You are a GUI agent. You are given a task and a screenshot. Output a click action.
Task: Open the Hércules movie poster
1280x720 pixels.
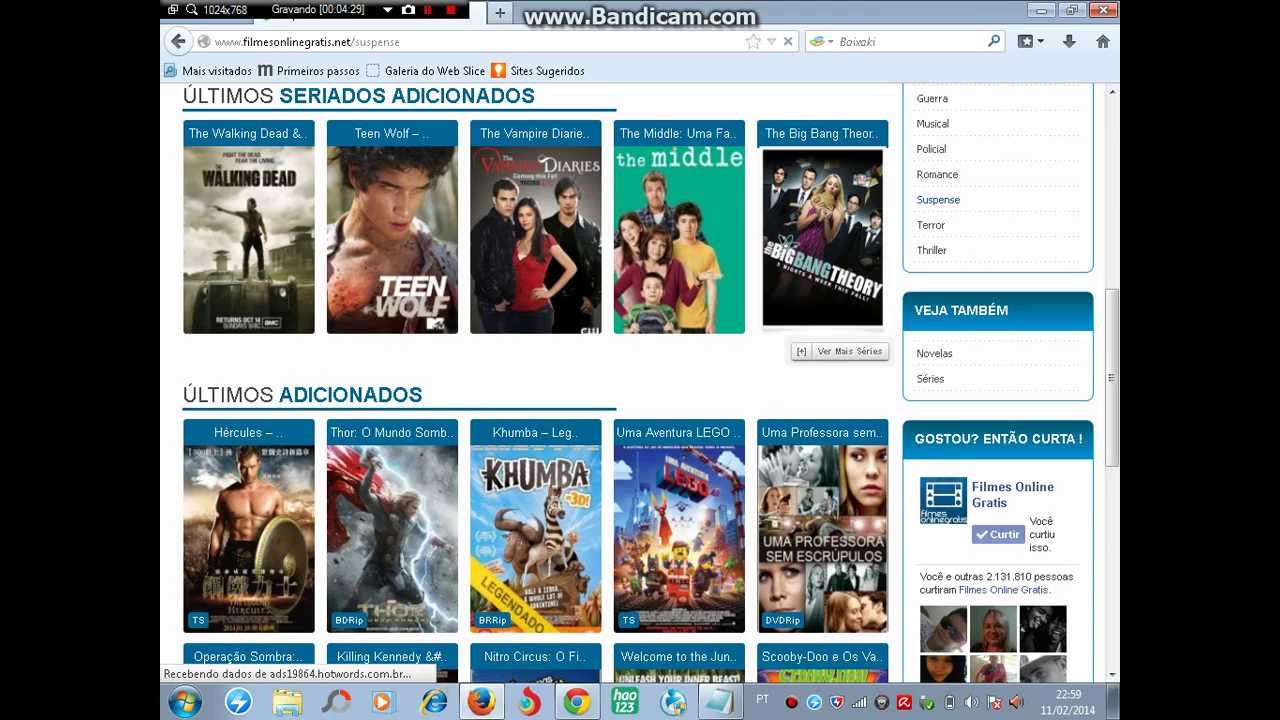click(249, 539)
